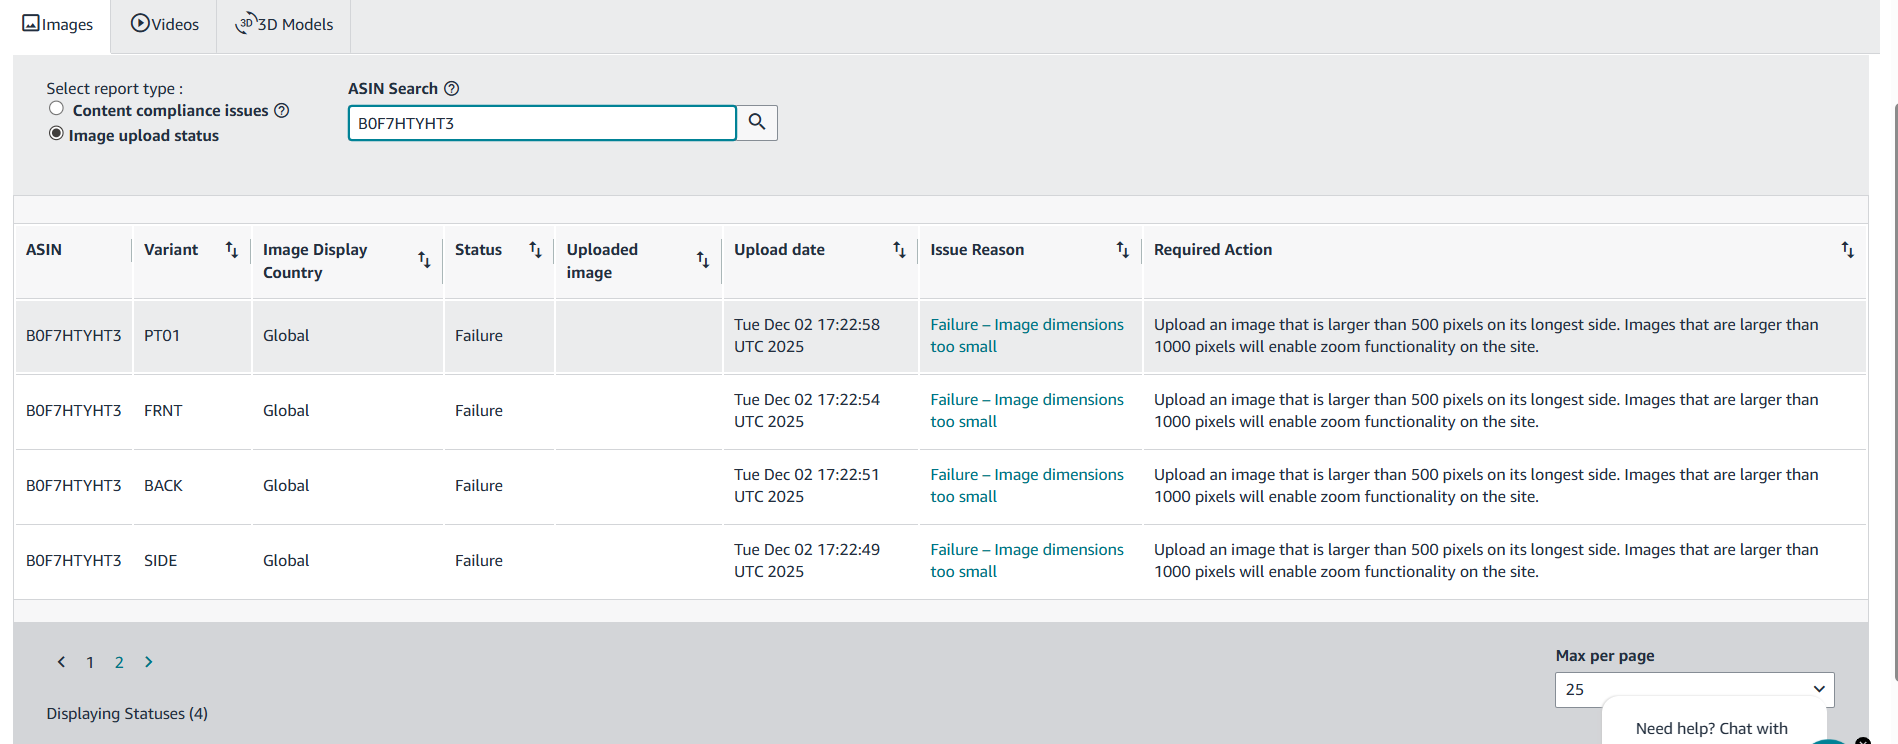Click Required Action text in BACK row
The width and height of the screenshot is (1898, 744).
[x=1486, y=486]
